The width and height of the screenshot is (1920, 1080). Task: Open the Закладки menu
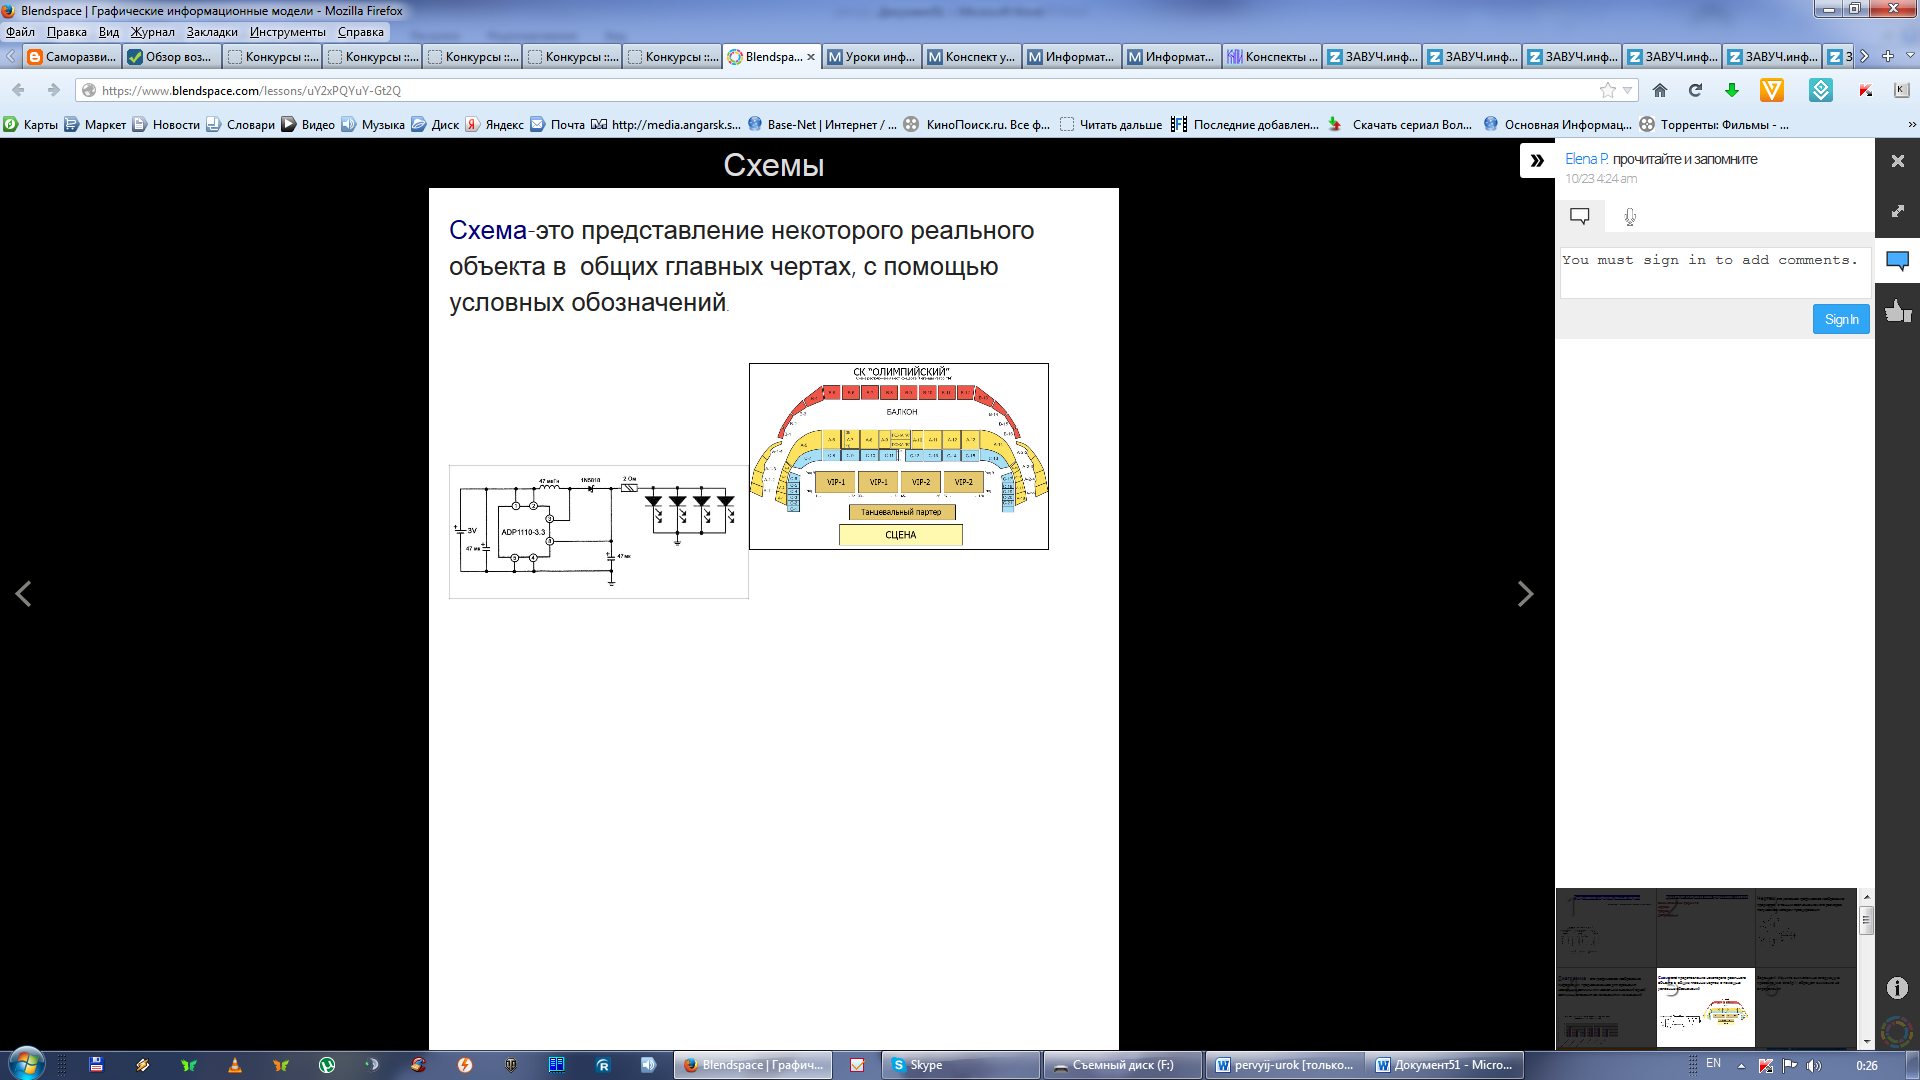pos(212,32)
